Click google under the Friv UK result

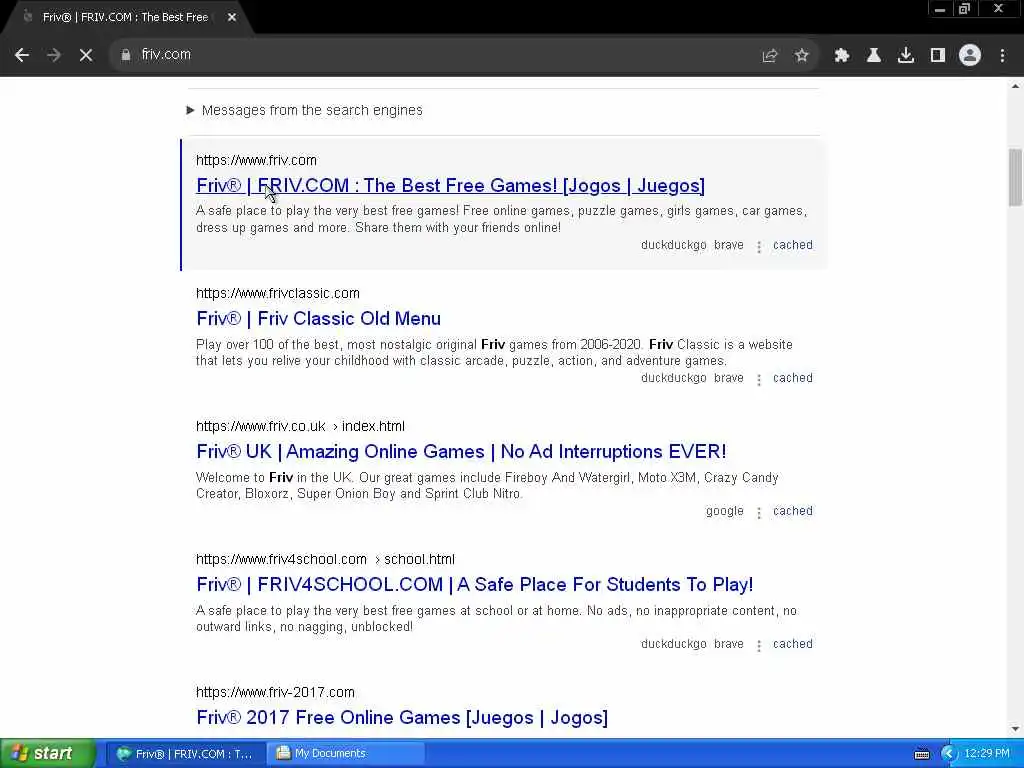pyautogui.click(x=725, y=511)
